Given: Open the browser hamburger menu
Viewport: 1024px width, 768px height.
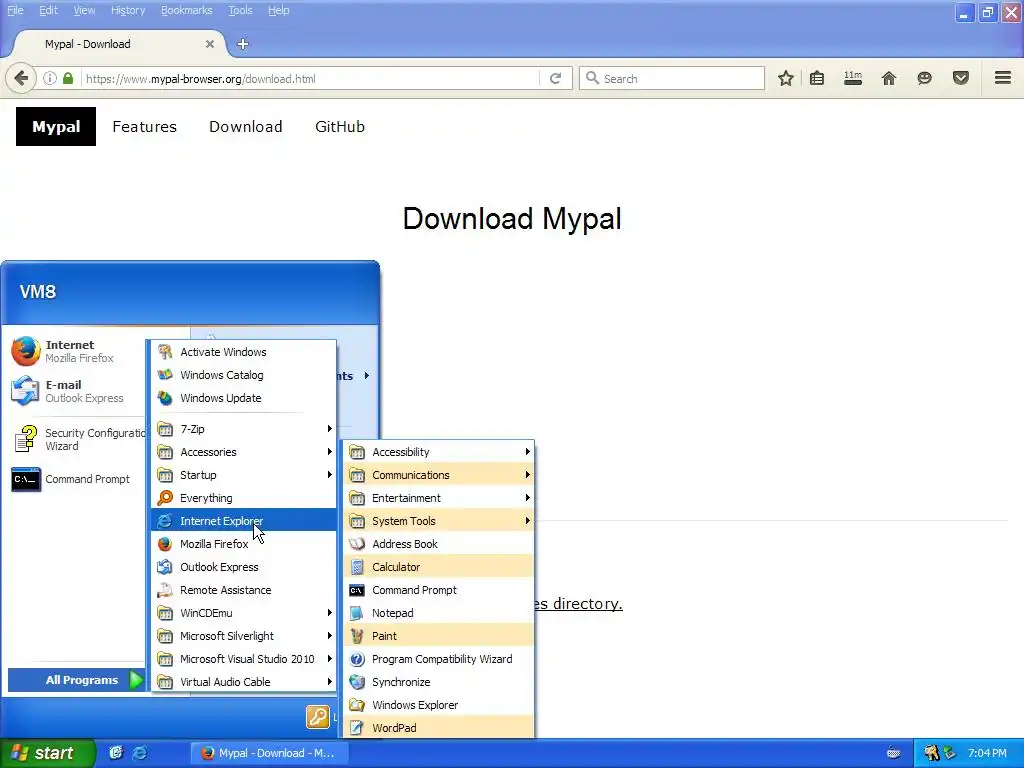Looking at the screenshot, I should tap(1003, 78).
